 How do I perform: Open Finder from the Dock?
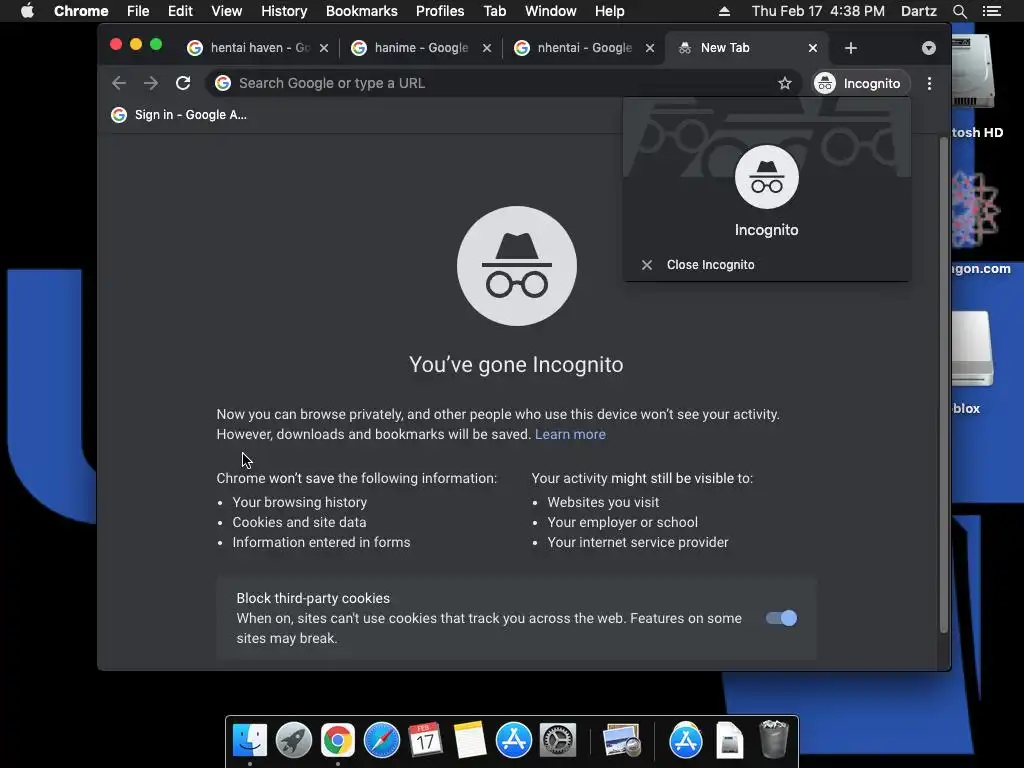(249, 741)
